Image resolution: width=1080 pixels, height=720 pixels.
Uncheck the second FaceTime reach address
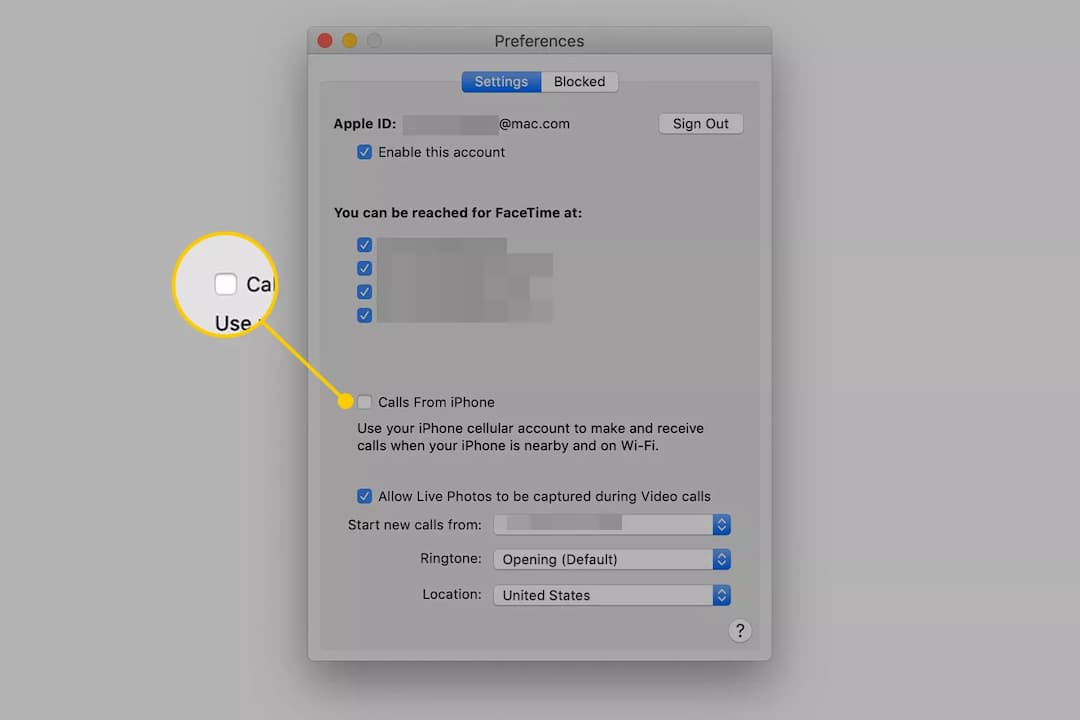tap(364, 268)
